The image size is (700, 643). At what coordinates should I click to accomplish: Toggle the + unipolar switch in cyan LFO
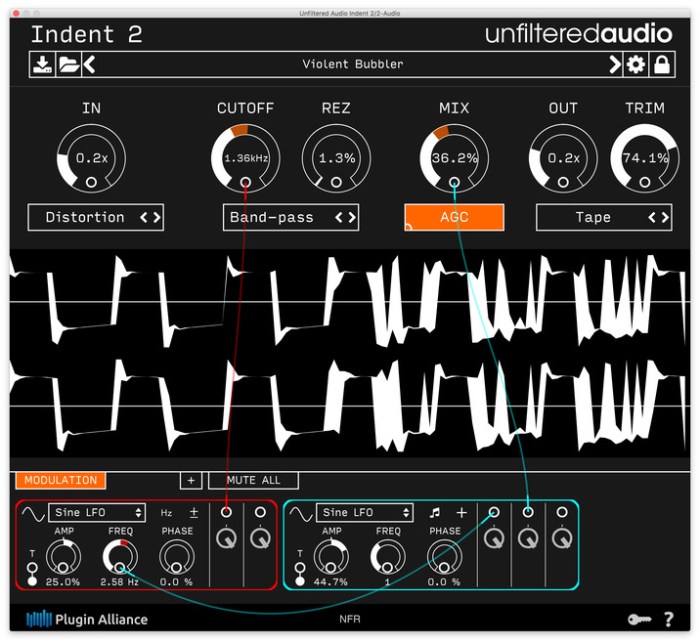click(x=462, y=513)
